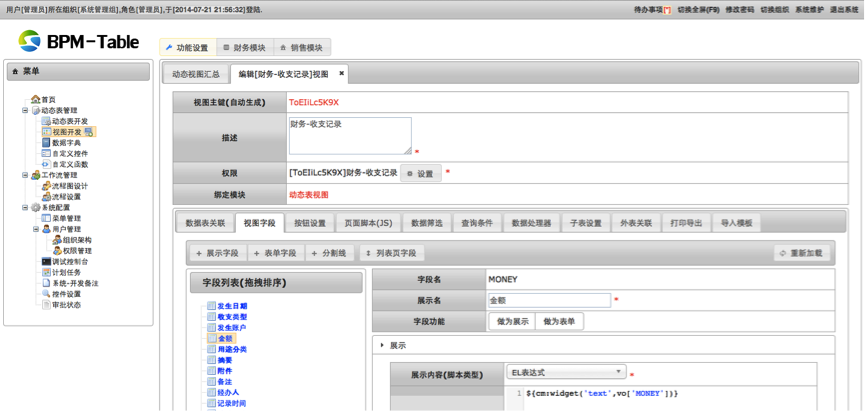This screenshot has height=411, width=865.
Task: Collapse the 系统配置 tree node
Action: click(x=25, y=207)
